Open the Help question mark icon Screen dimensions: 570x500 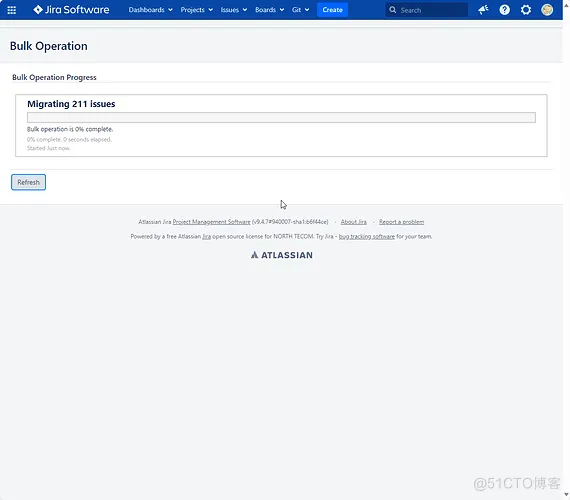point(505,10)
